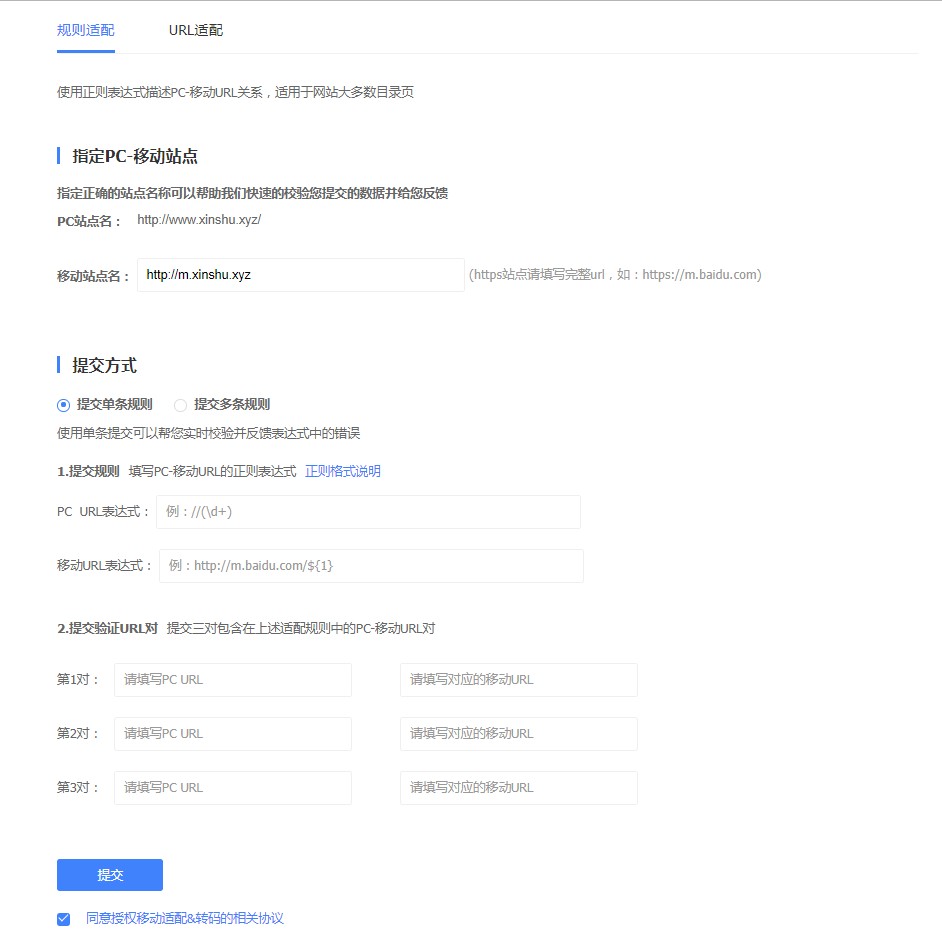Choose the 提交多条规则 radio option

click(180, 405)
